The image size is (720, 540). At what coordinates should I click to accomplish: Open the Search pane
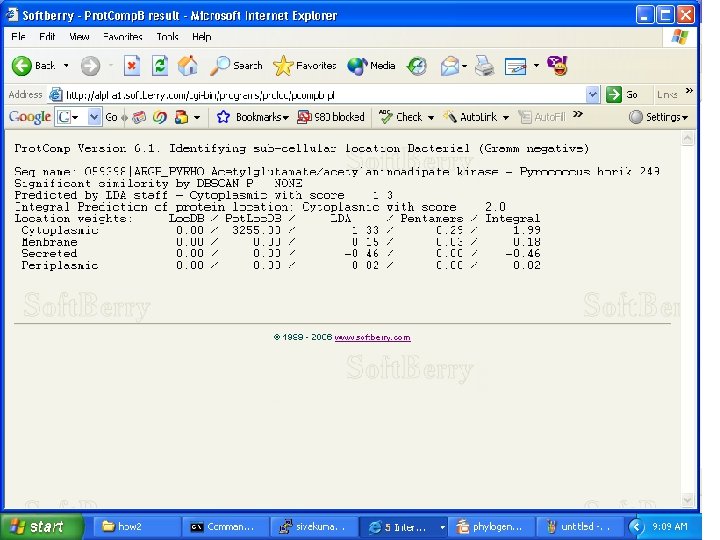[x=236, y=66]
